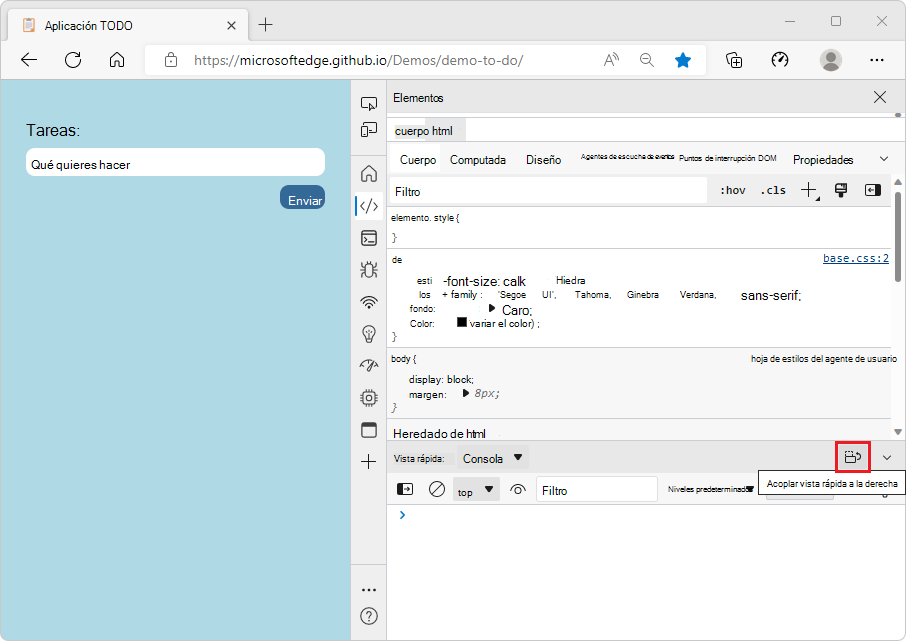Clear the console circle-slash icon

(437, 490)
